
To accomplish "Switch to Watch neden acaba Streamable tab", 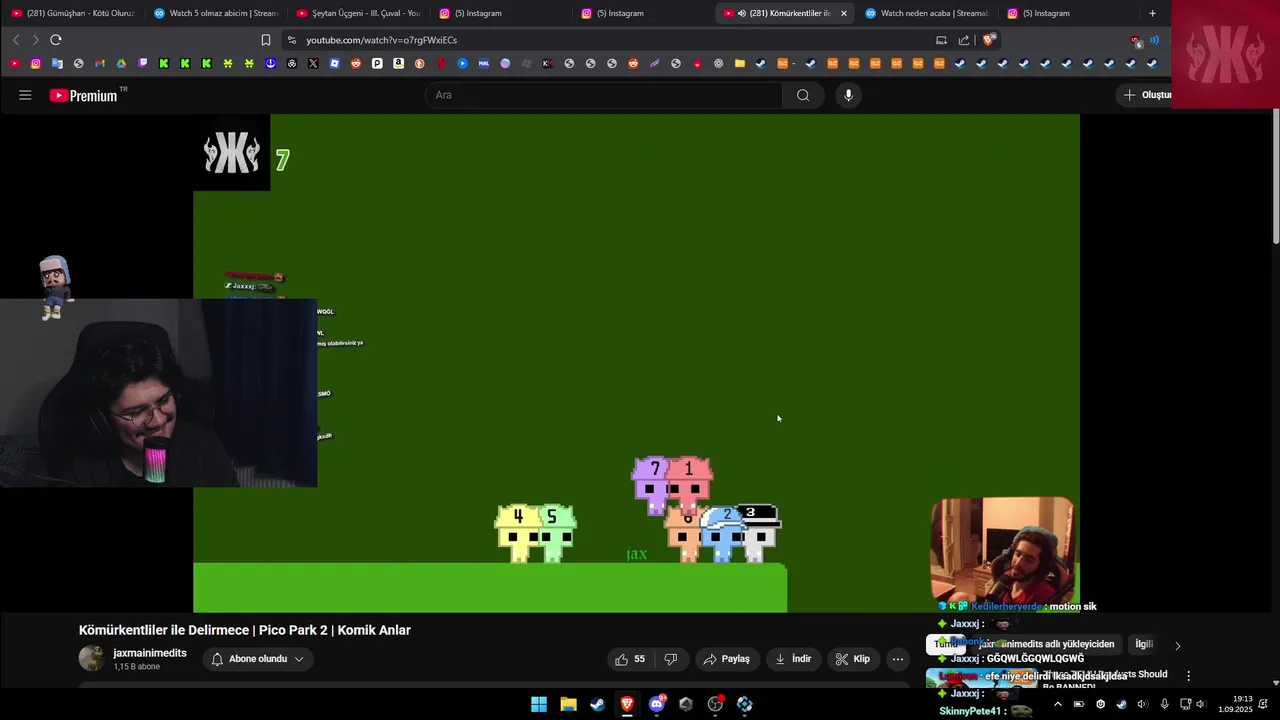I will click(x=927, y=13).
